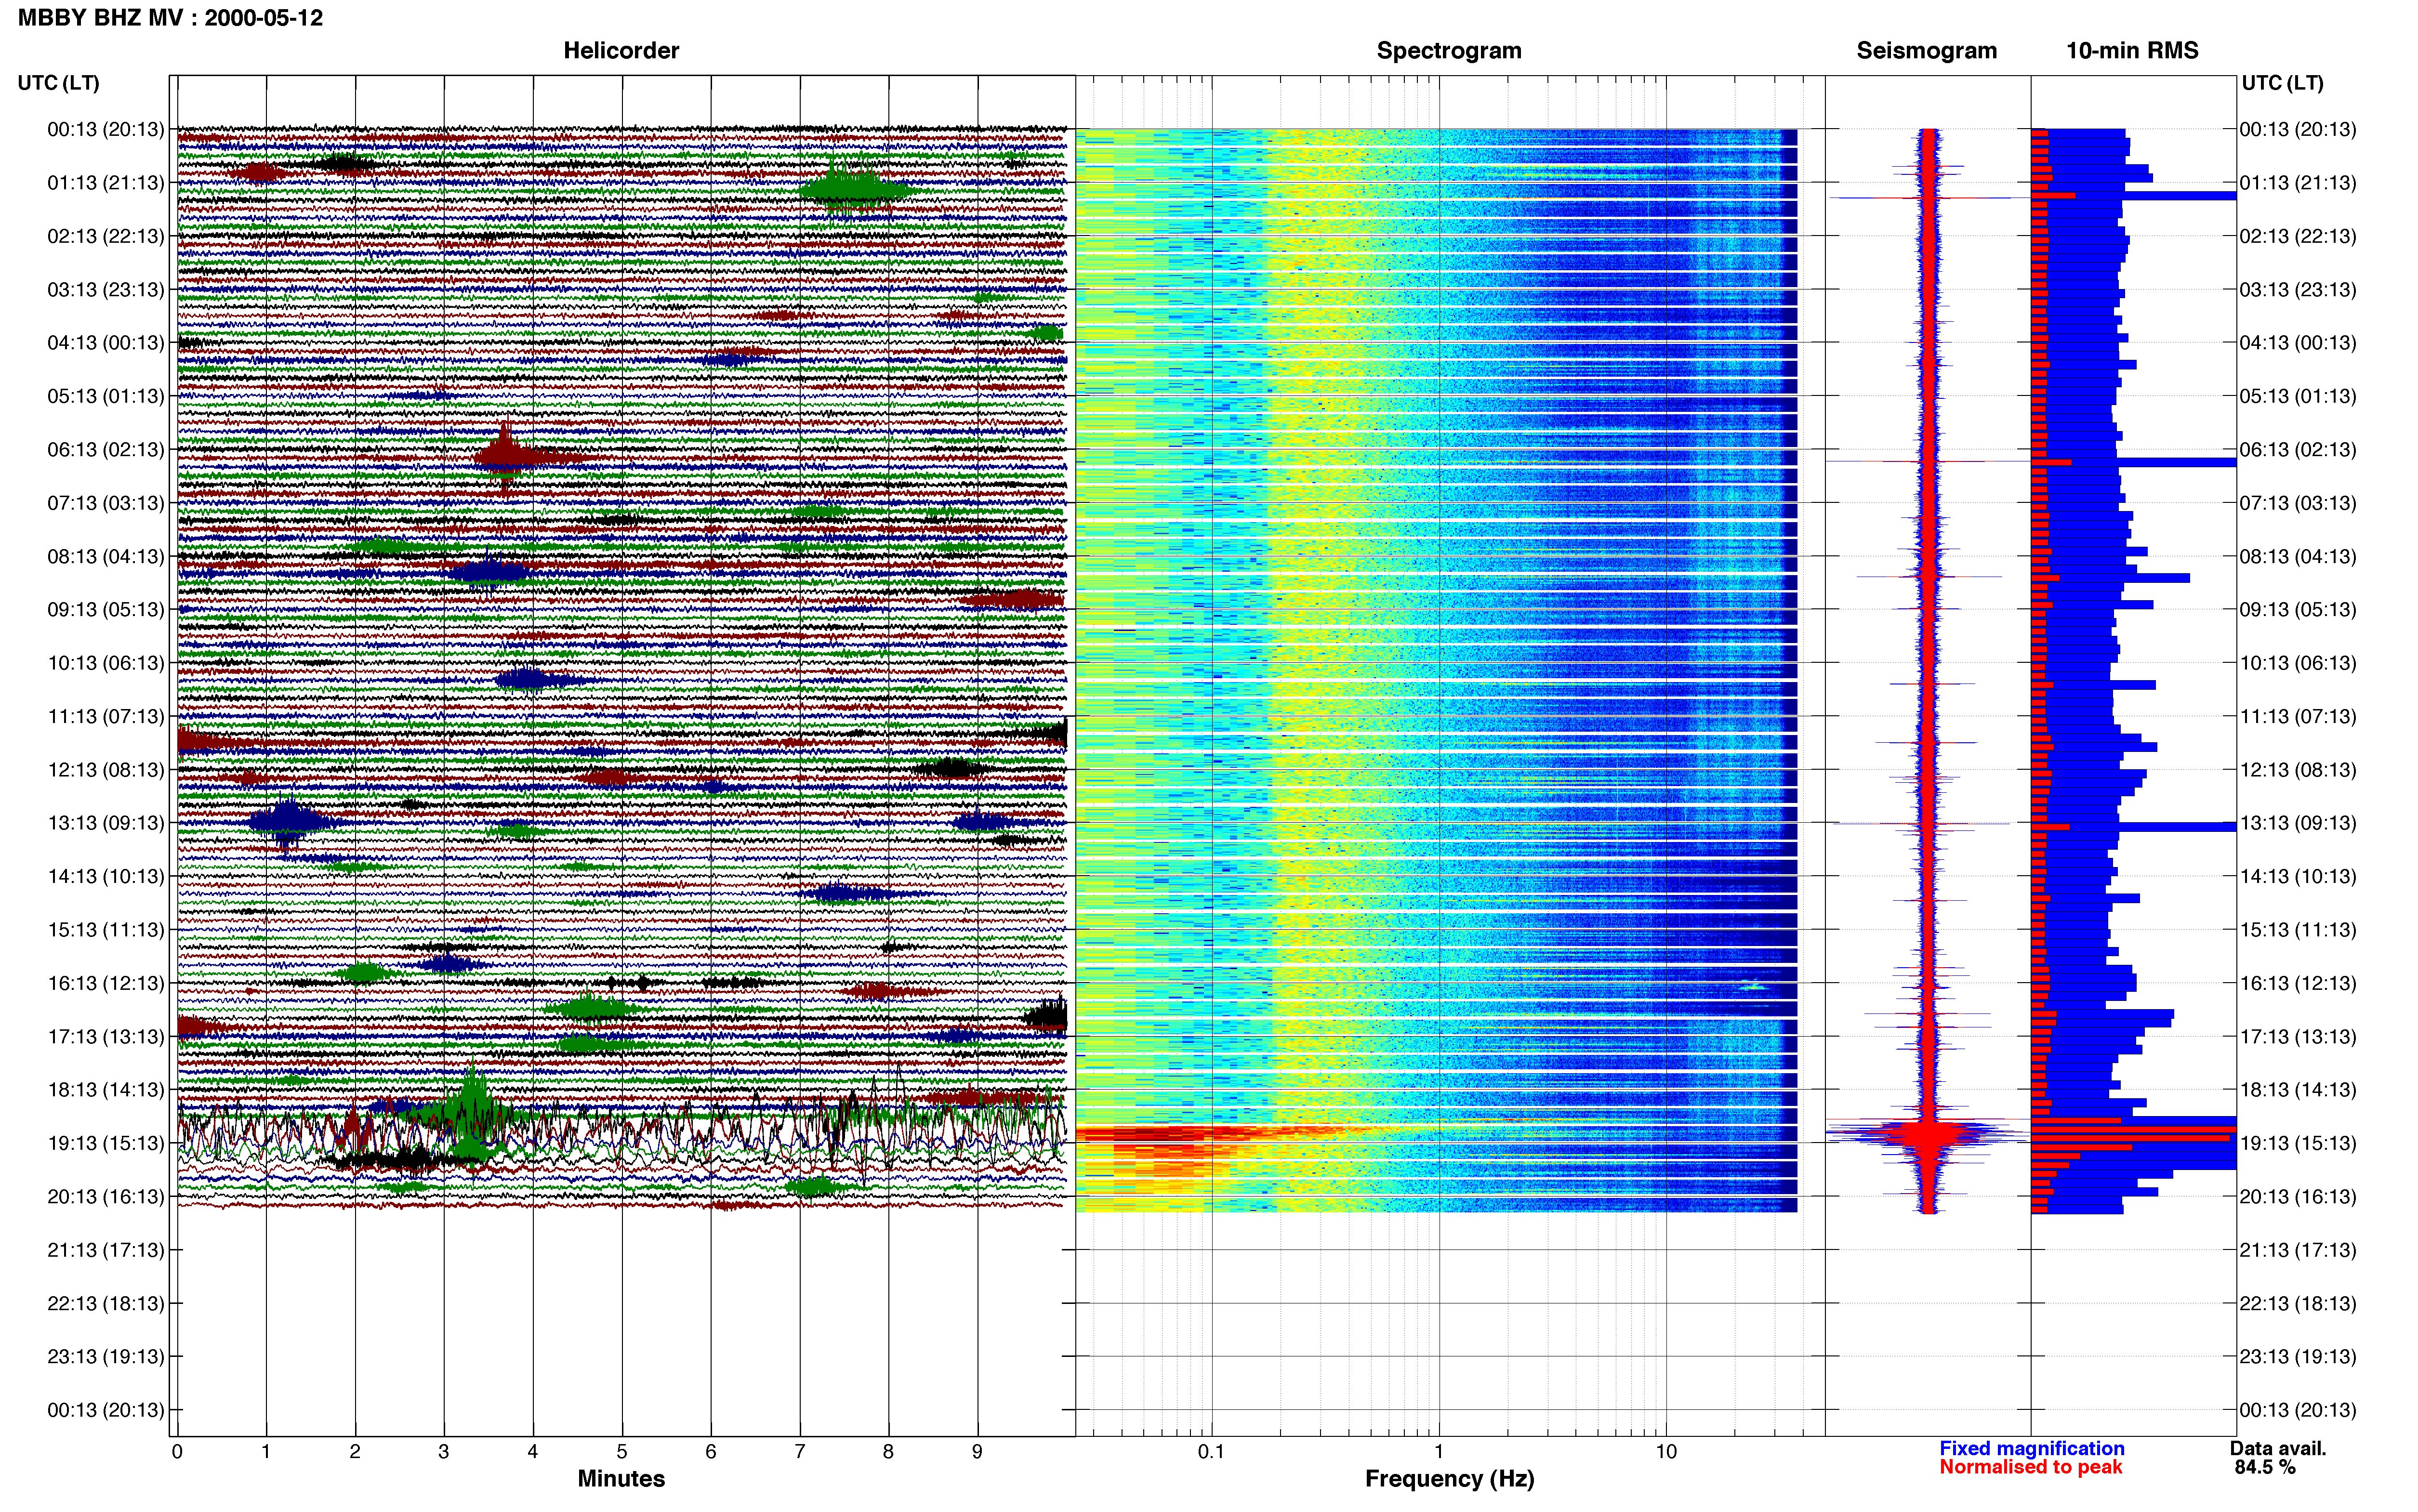This screenshot has width=2418, height=1512.
Task: Click the left 'UTC (LT)' axis label
Action: 58,83
